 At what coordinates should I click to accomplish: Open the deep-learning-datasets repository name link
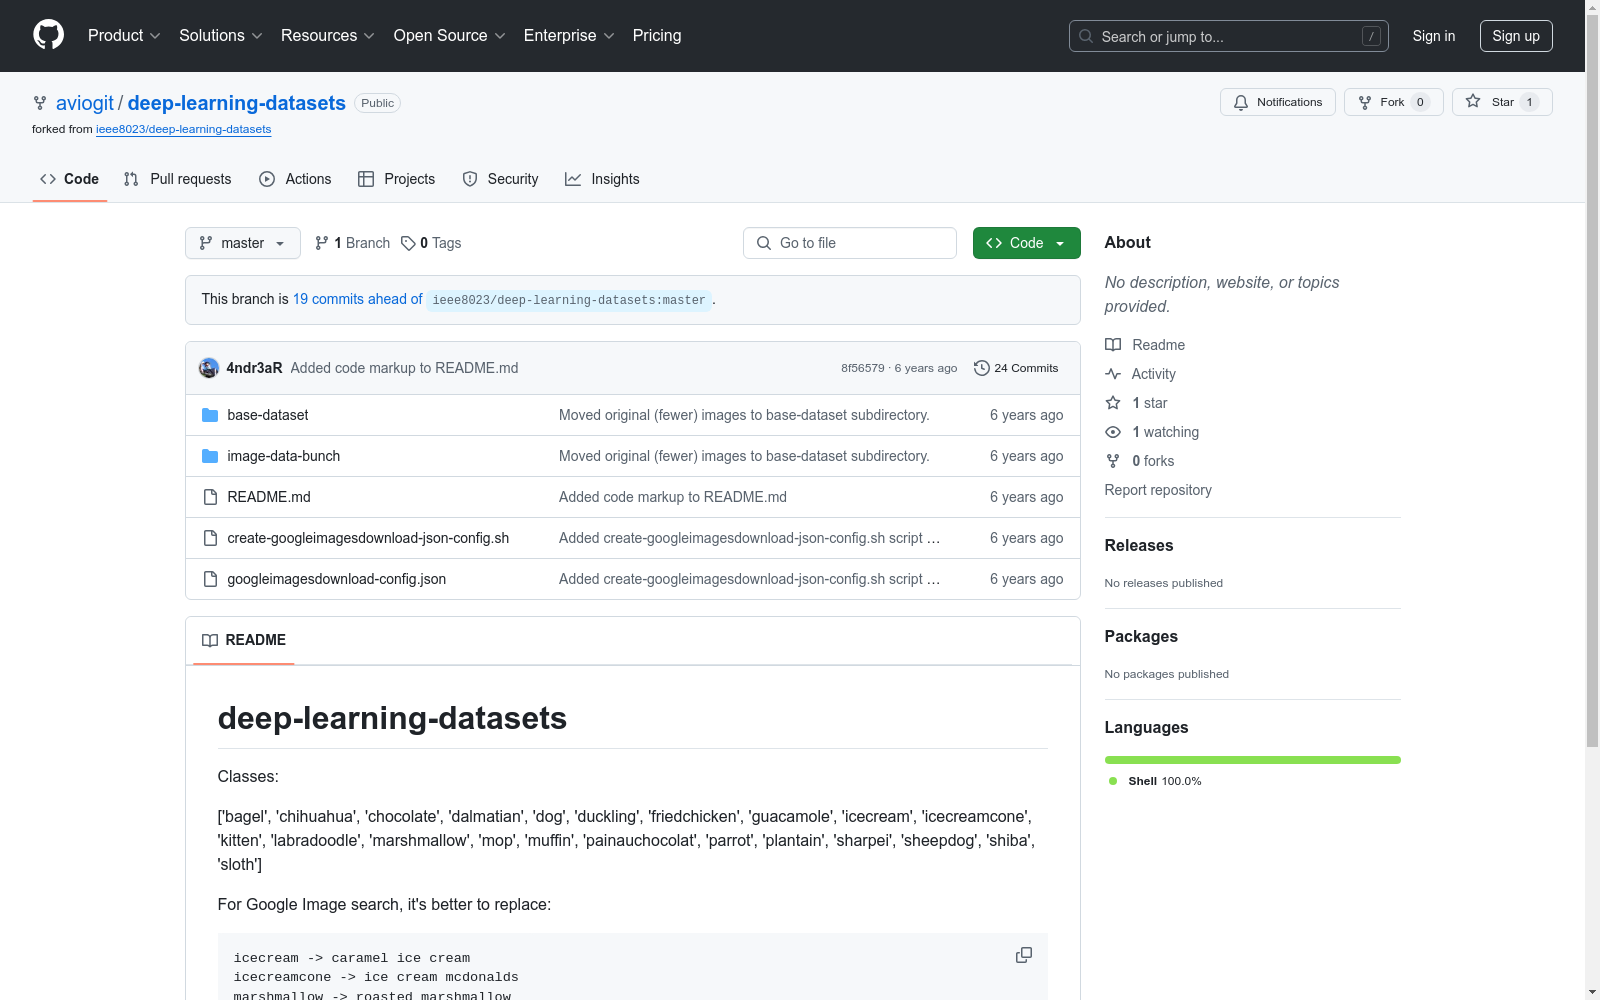tap(237, 103)
